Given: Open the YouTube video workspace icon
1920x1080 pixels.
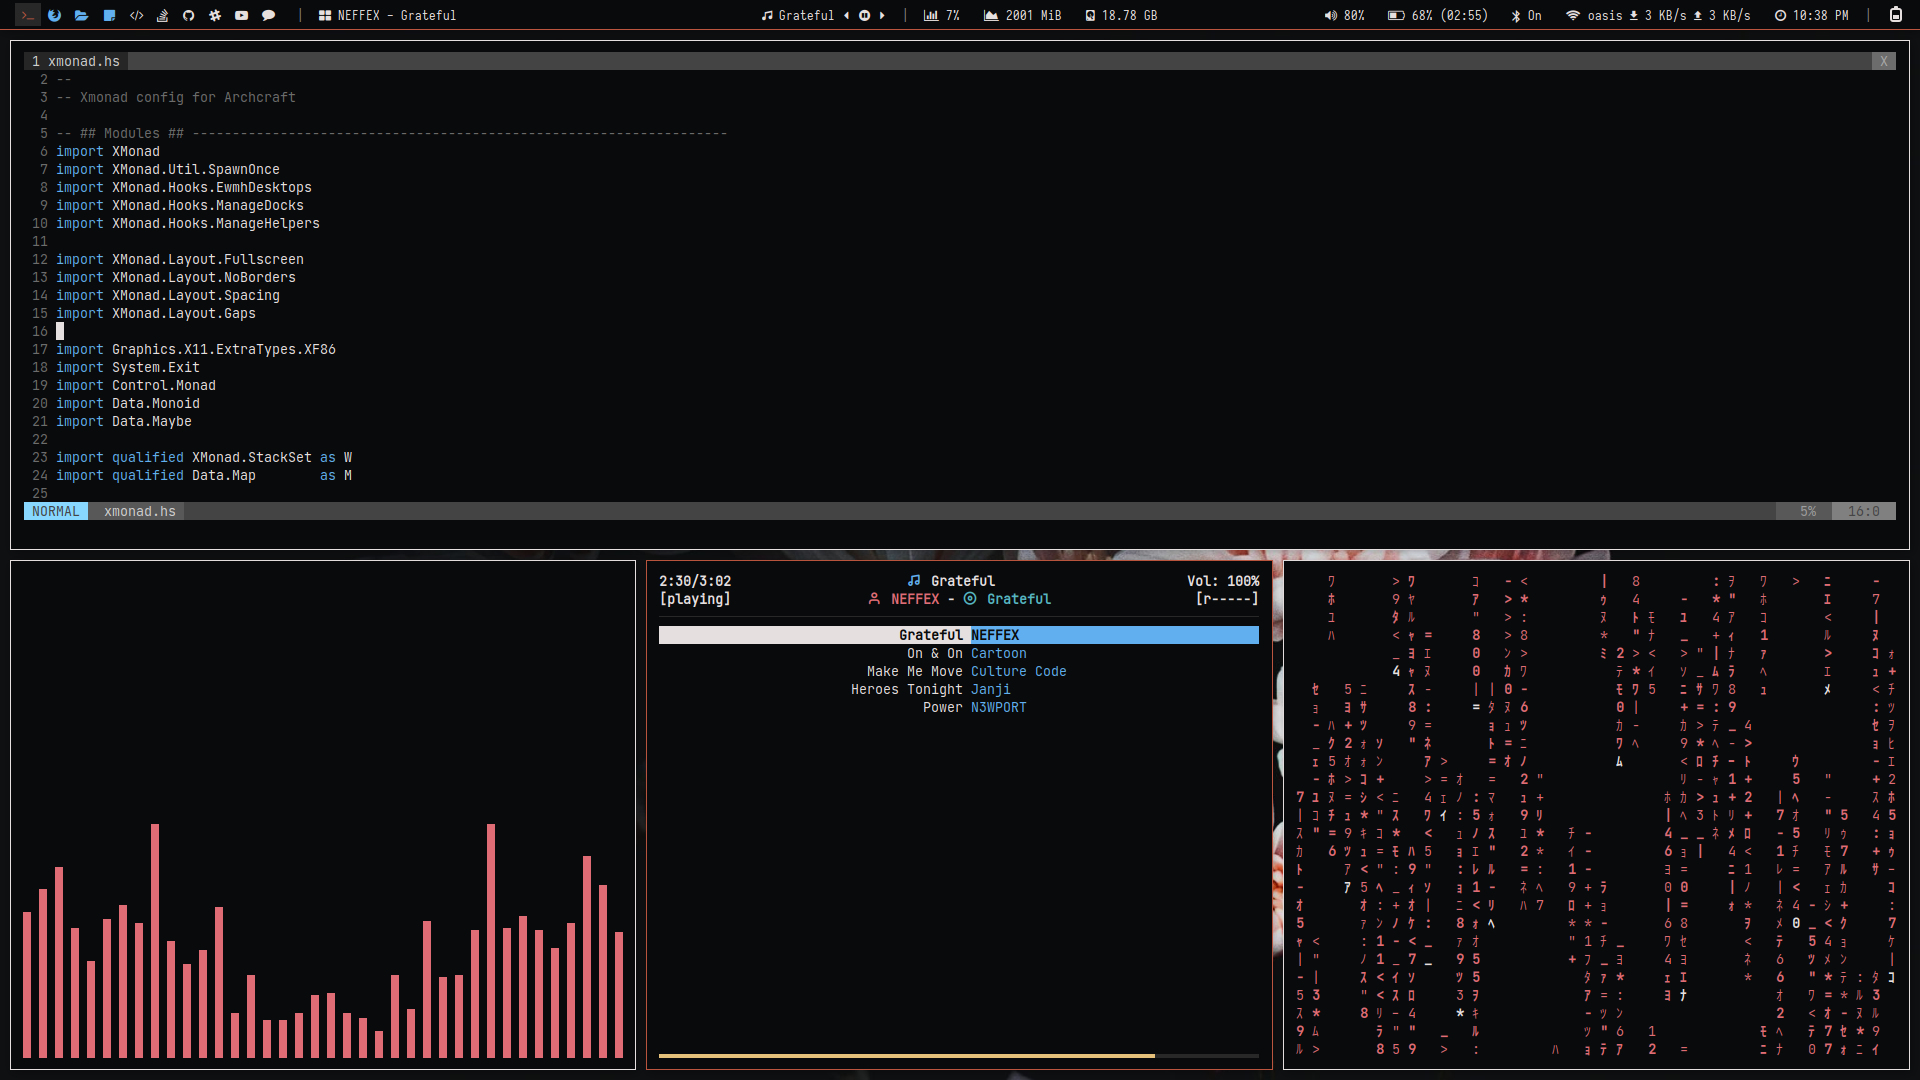Looking at the screenshot, I should (241, 15).
